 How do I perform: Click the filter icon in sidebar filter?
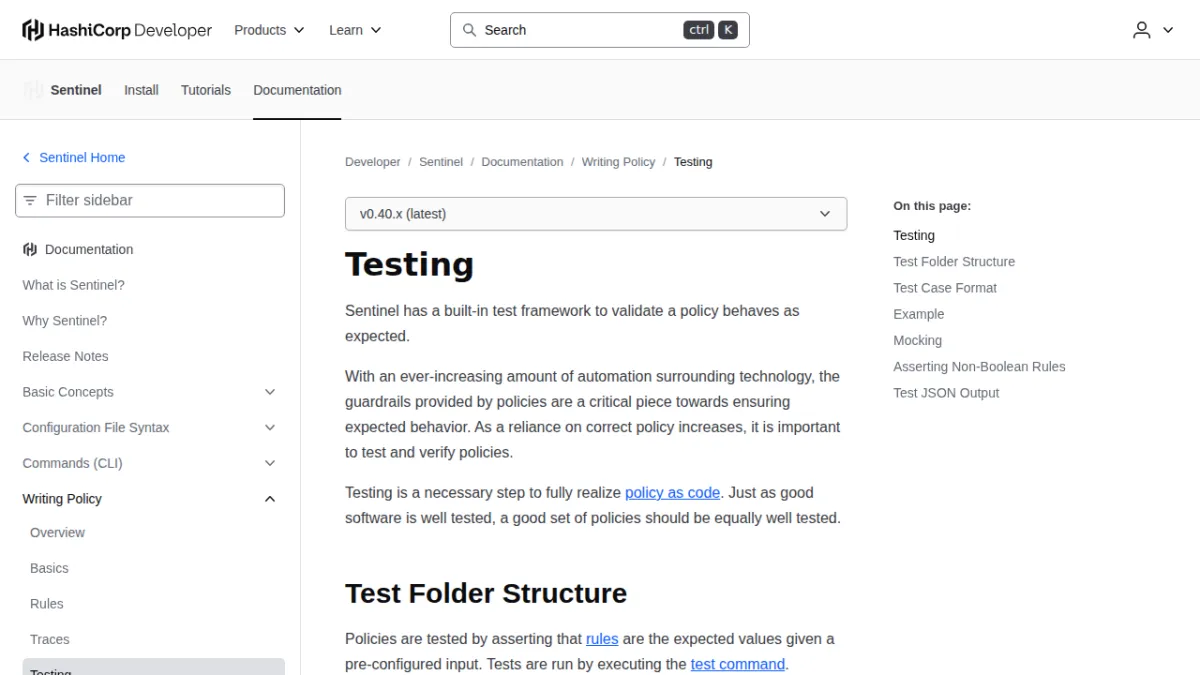click(30, 200)
